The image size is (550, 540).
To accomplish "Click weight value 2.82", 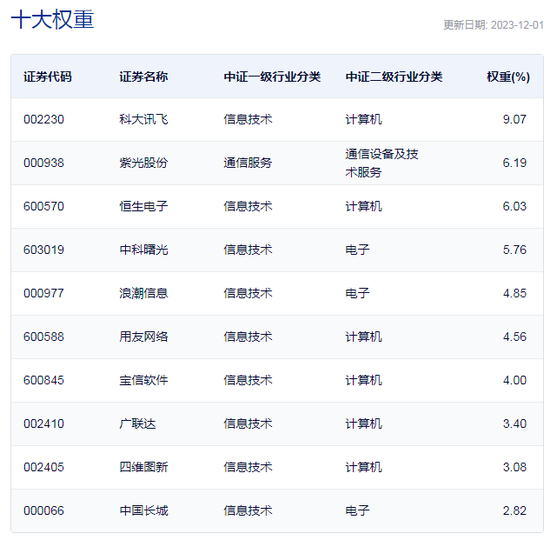I will (515, 511).
